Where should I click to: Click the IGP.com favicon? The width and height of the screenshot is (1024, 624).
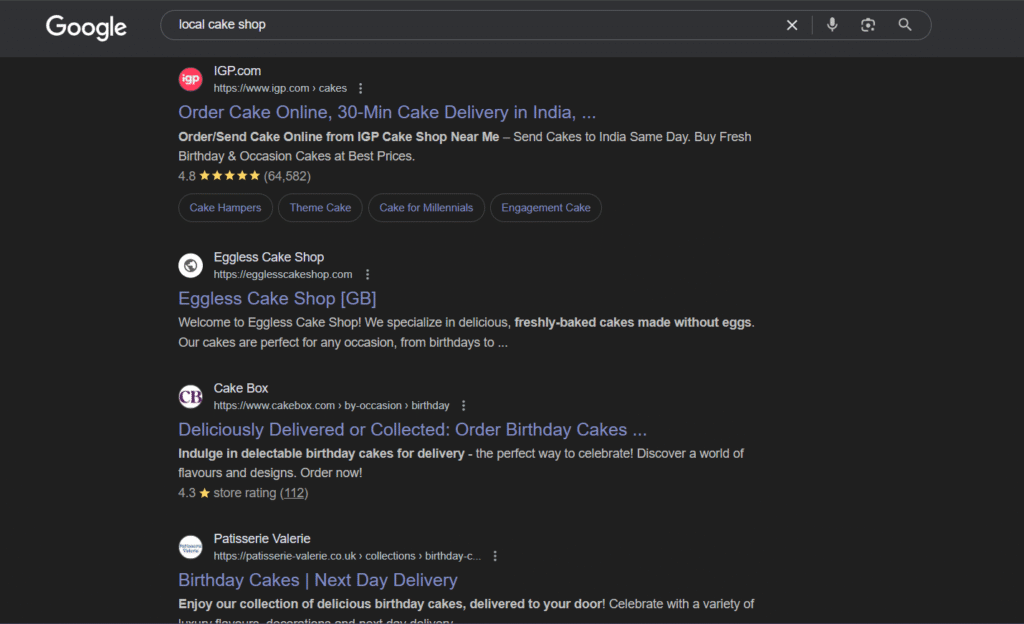point(191,80)
